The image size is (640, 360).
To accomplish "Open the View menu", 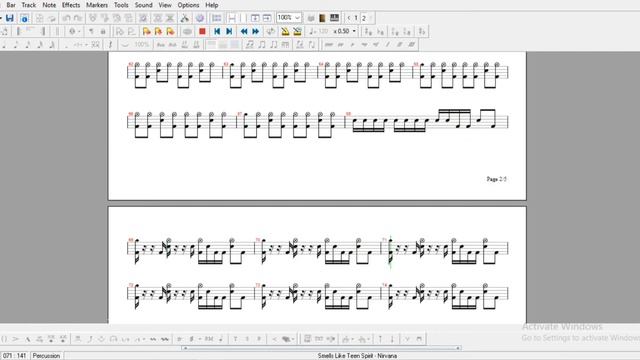I will tap(165, 5).
